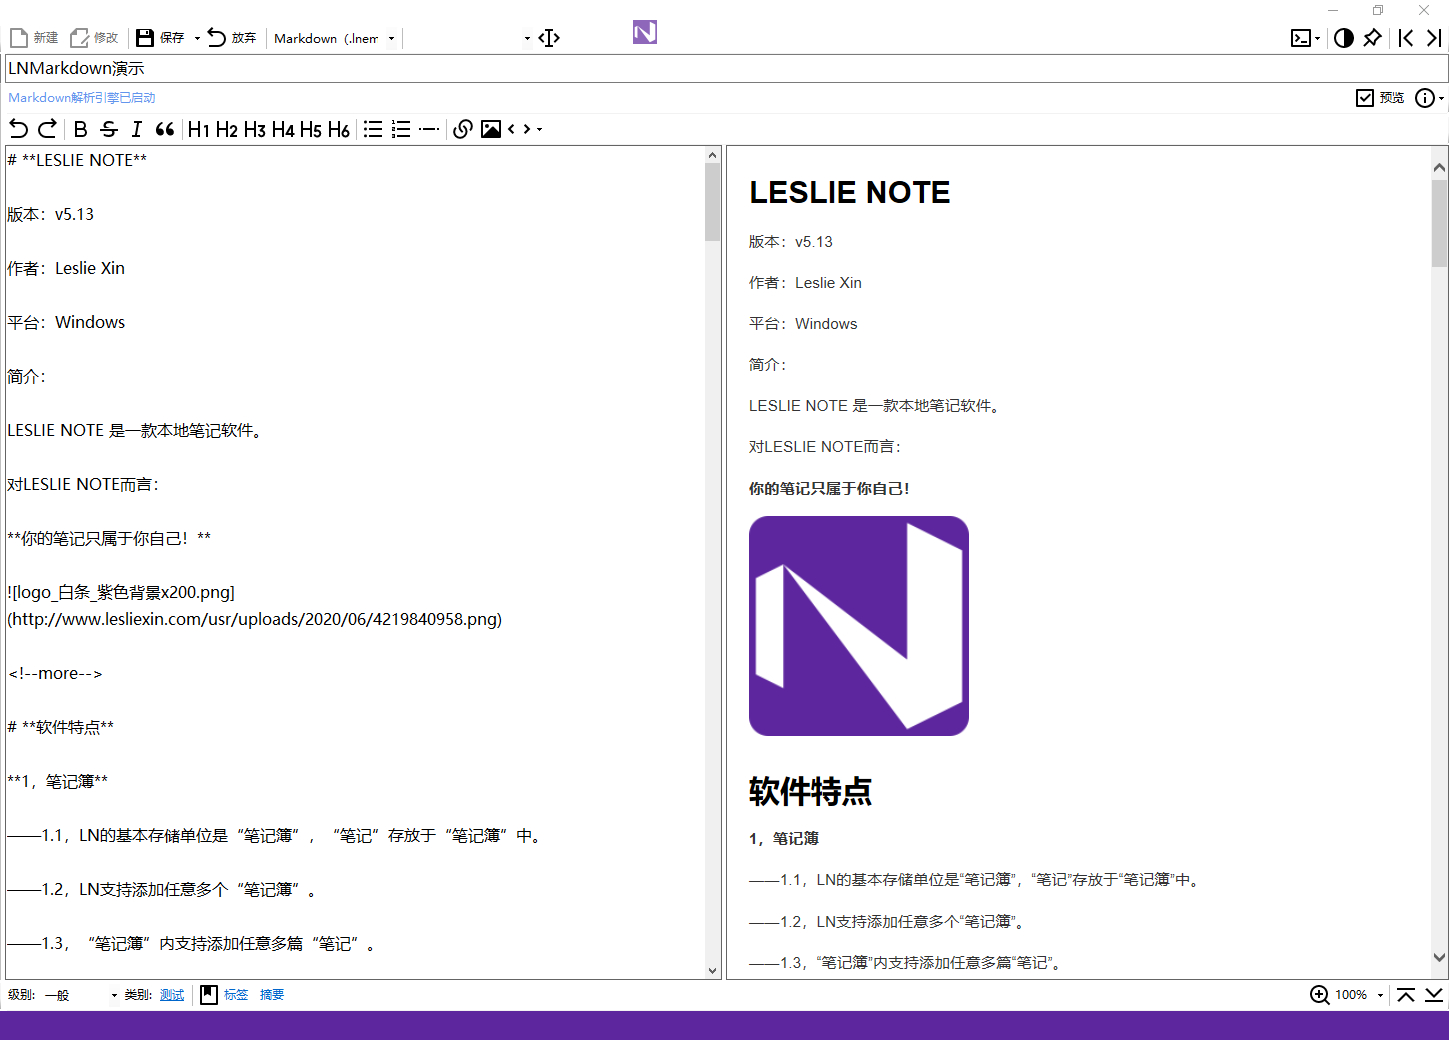The image size is (1449, 1040).
Task: Click the 测试 category link
Action: coord(172,995)
